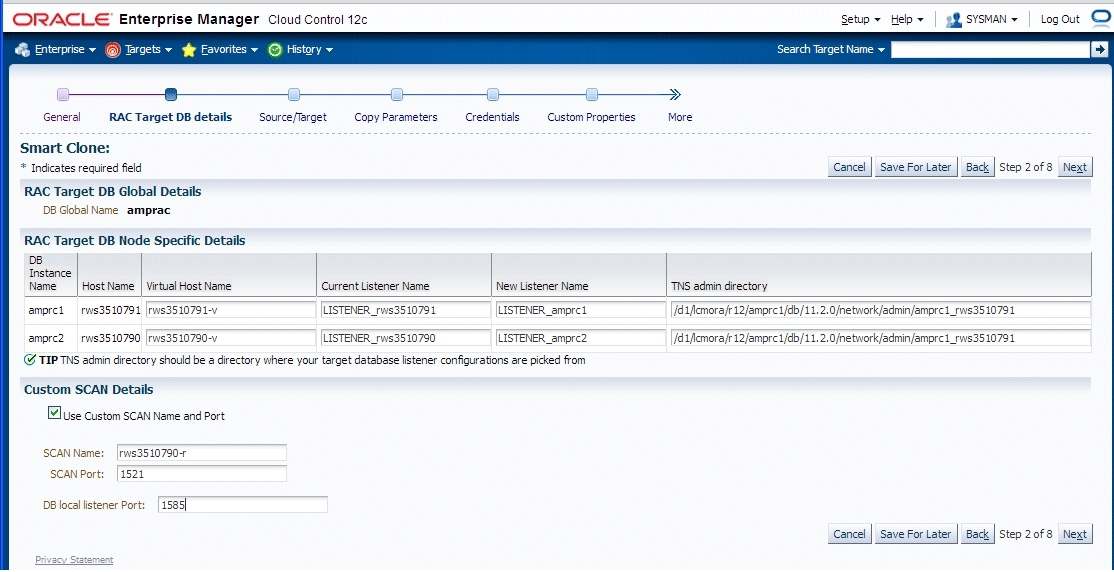This screenshot has height=572, width=1114.
Task: Select the Custom Properties step label
Action: (x=591, y=117)
